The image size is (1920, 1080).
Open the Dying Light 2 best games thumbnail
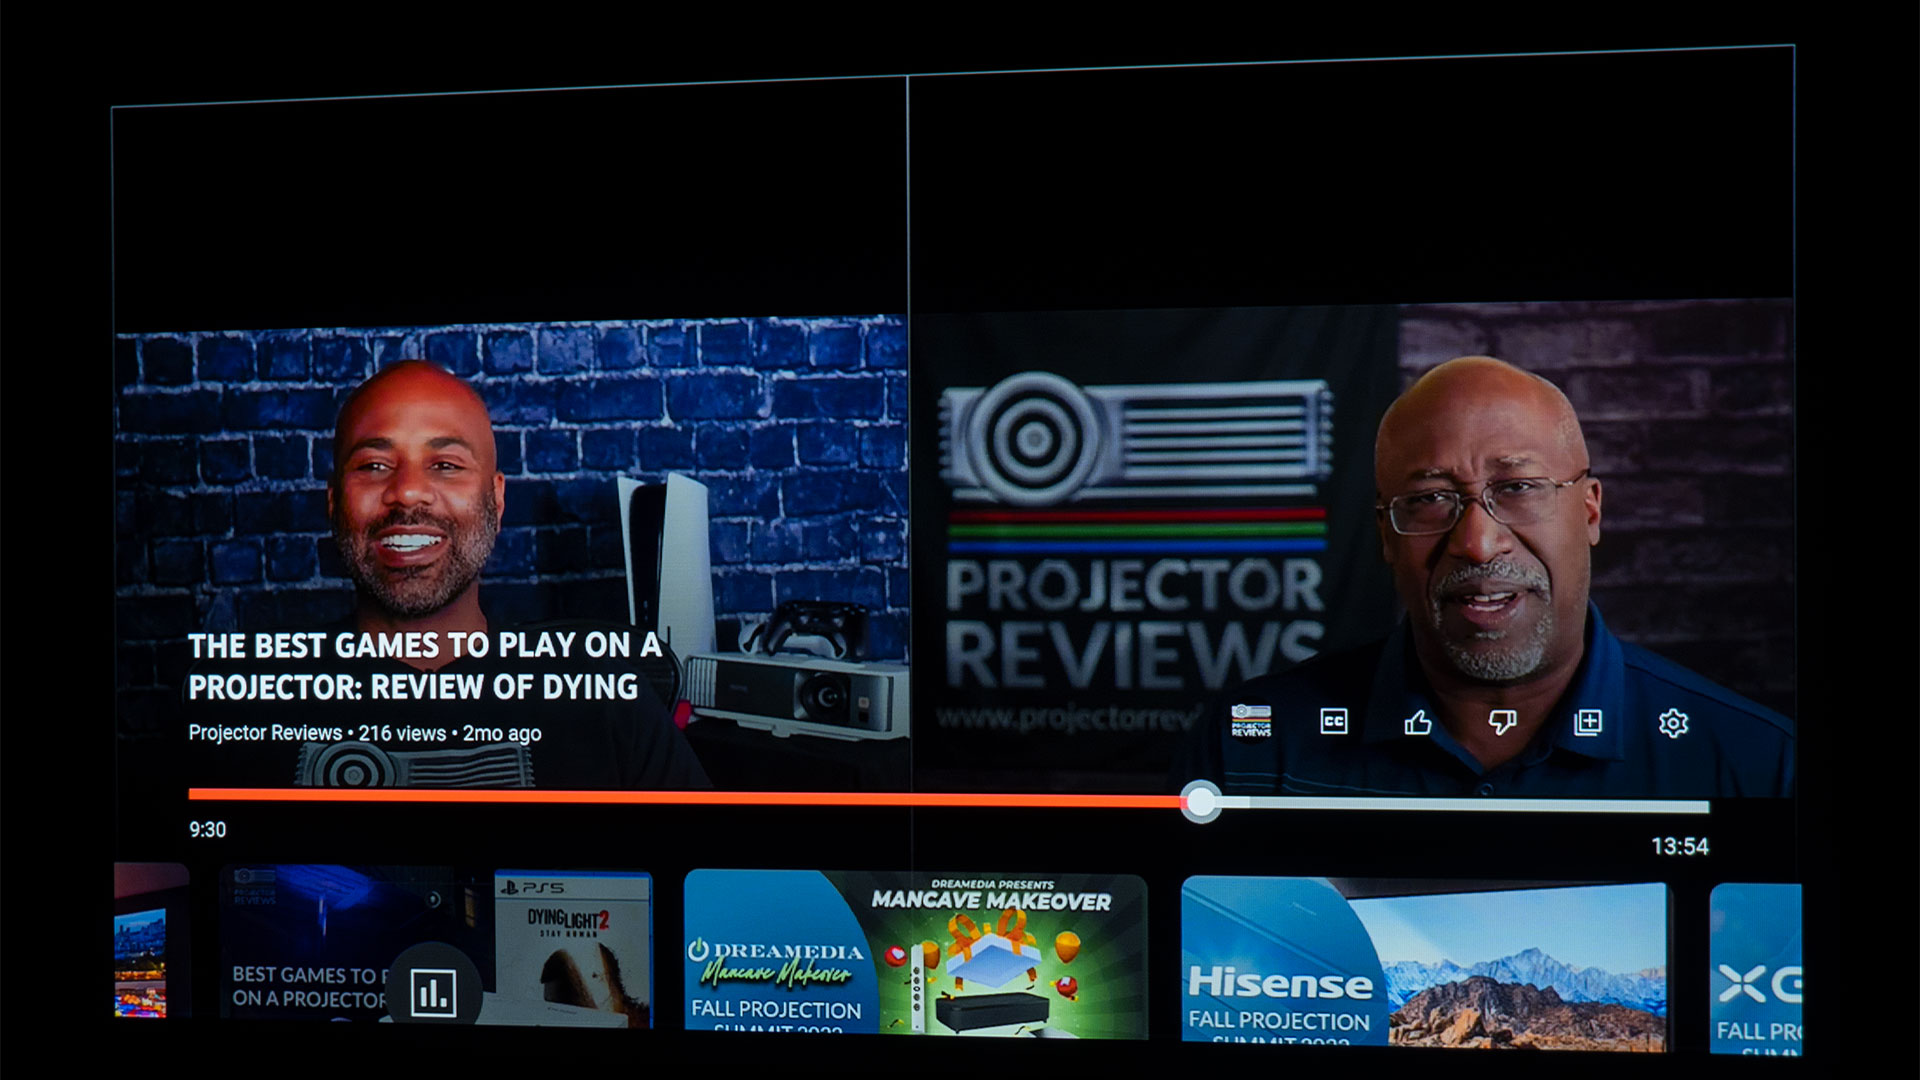pos(436,946)
